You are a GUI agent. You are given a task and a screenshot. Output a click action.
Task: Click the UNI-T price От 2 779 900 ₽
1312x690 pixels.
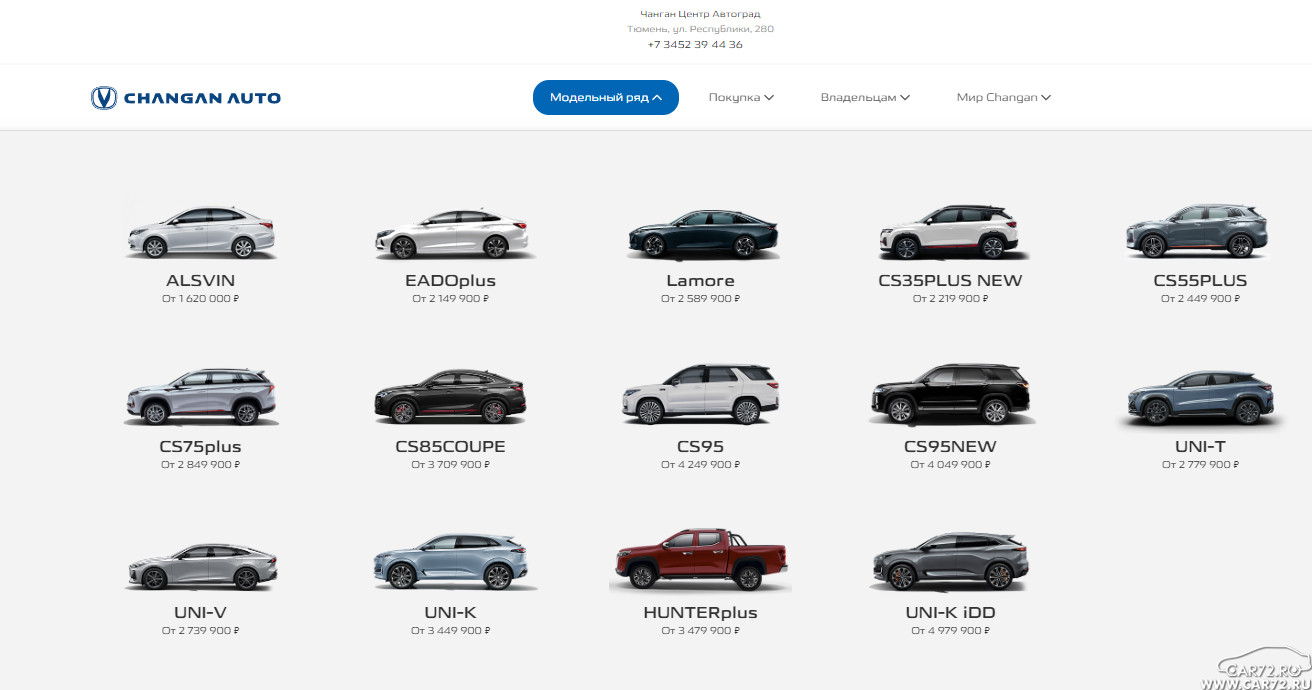[1200, 465]
